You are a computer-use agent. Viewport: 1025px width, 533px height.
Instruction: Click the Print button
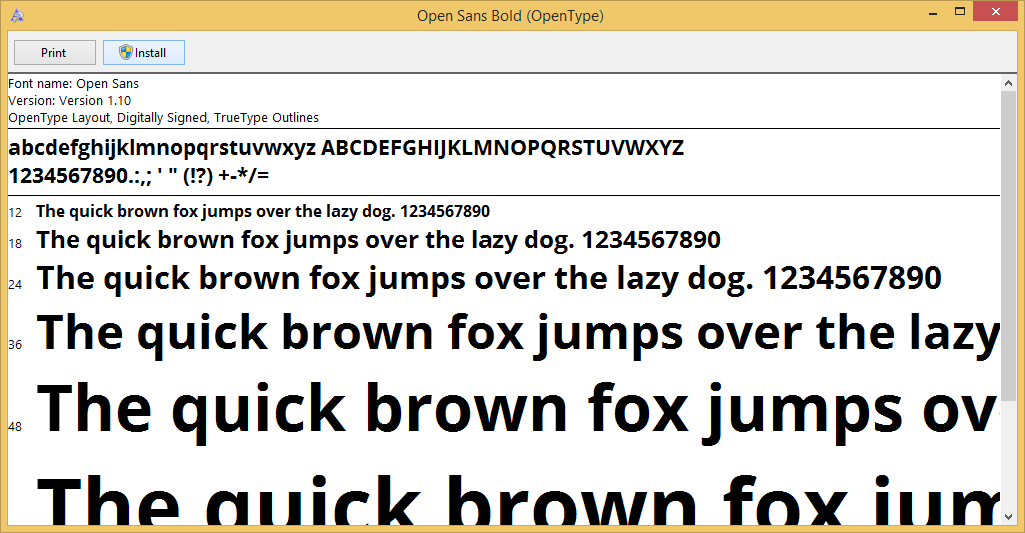tap(55, 53)
